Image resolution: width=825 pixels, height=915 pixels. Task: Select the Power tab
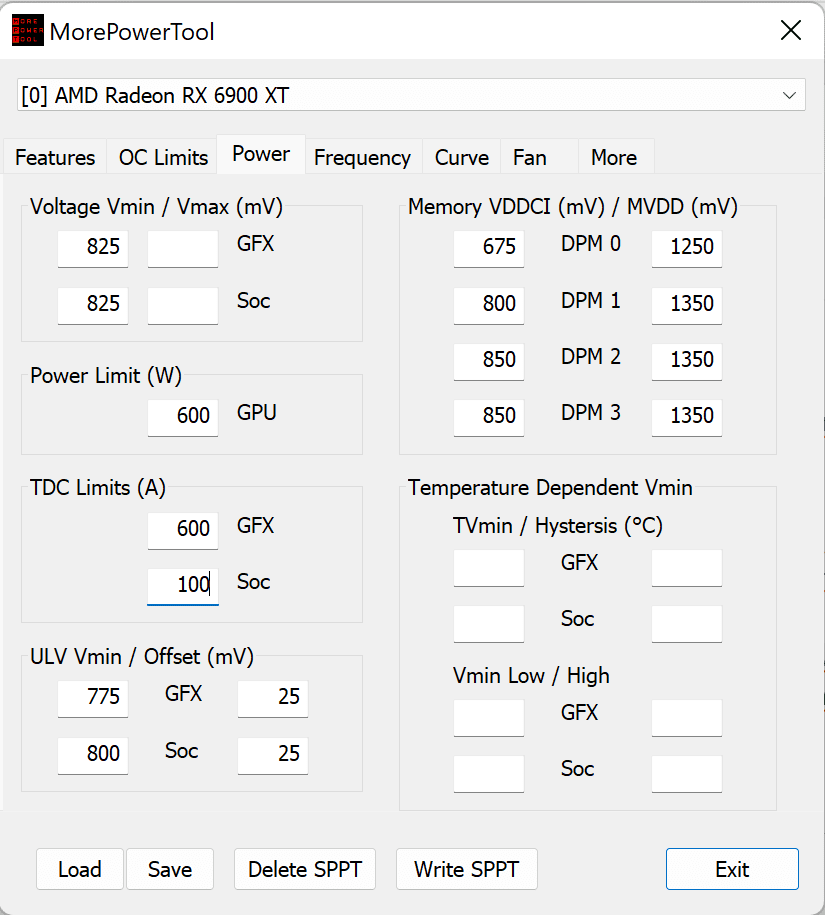point(261,154)
